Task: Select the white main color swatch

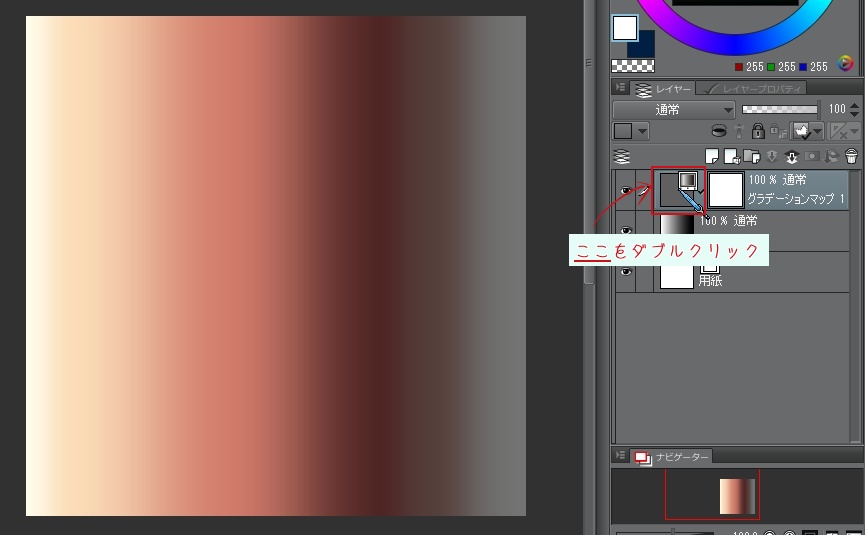Action: [x=624, y=28]
